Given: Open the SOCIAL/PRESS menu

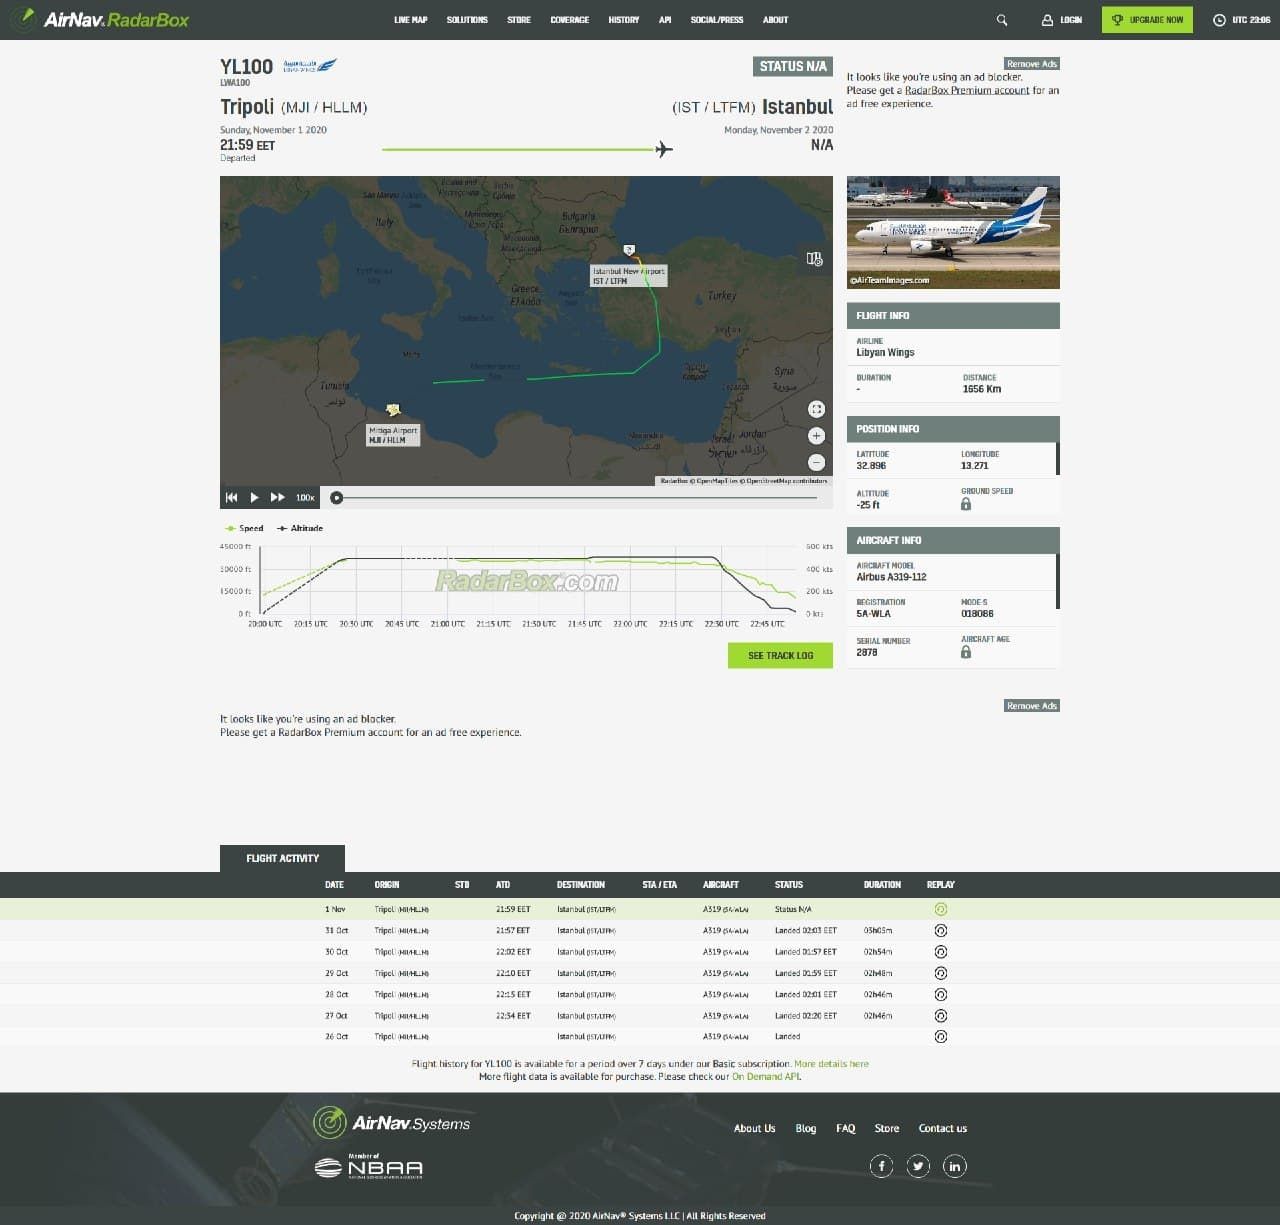Looking at the screenshot, I should [x=717, y=20].
